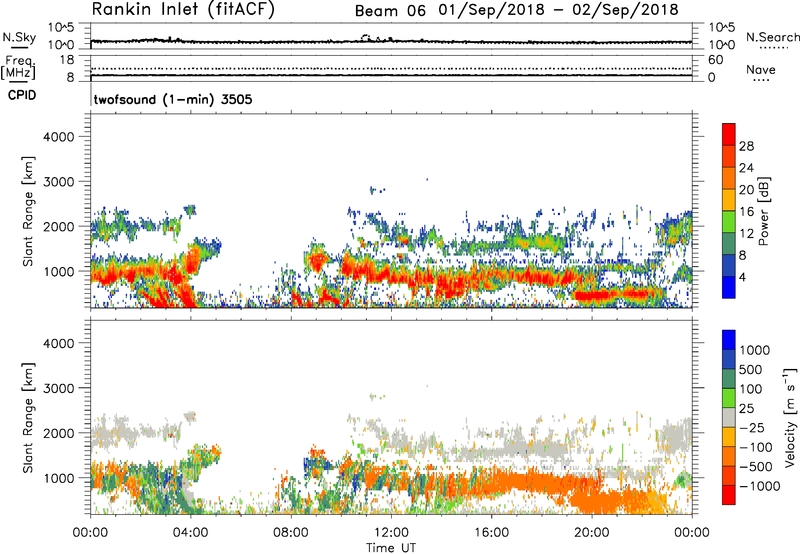Image resolution: width=800 pixels, height=554 pixels.
Task: Pick the red bottom segment of Velocity bar
Action: point(729,495)
